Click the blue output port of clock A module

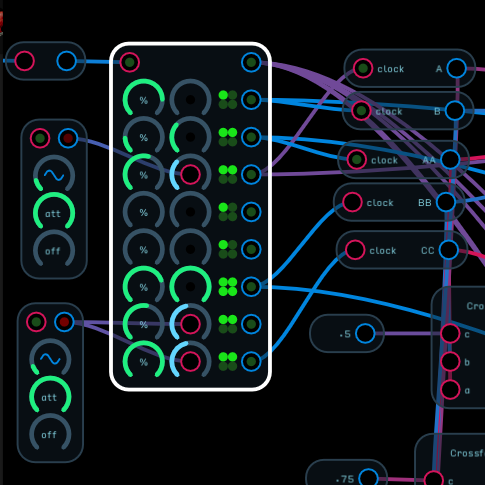(456, 68)
